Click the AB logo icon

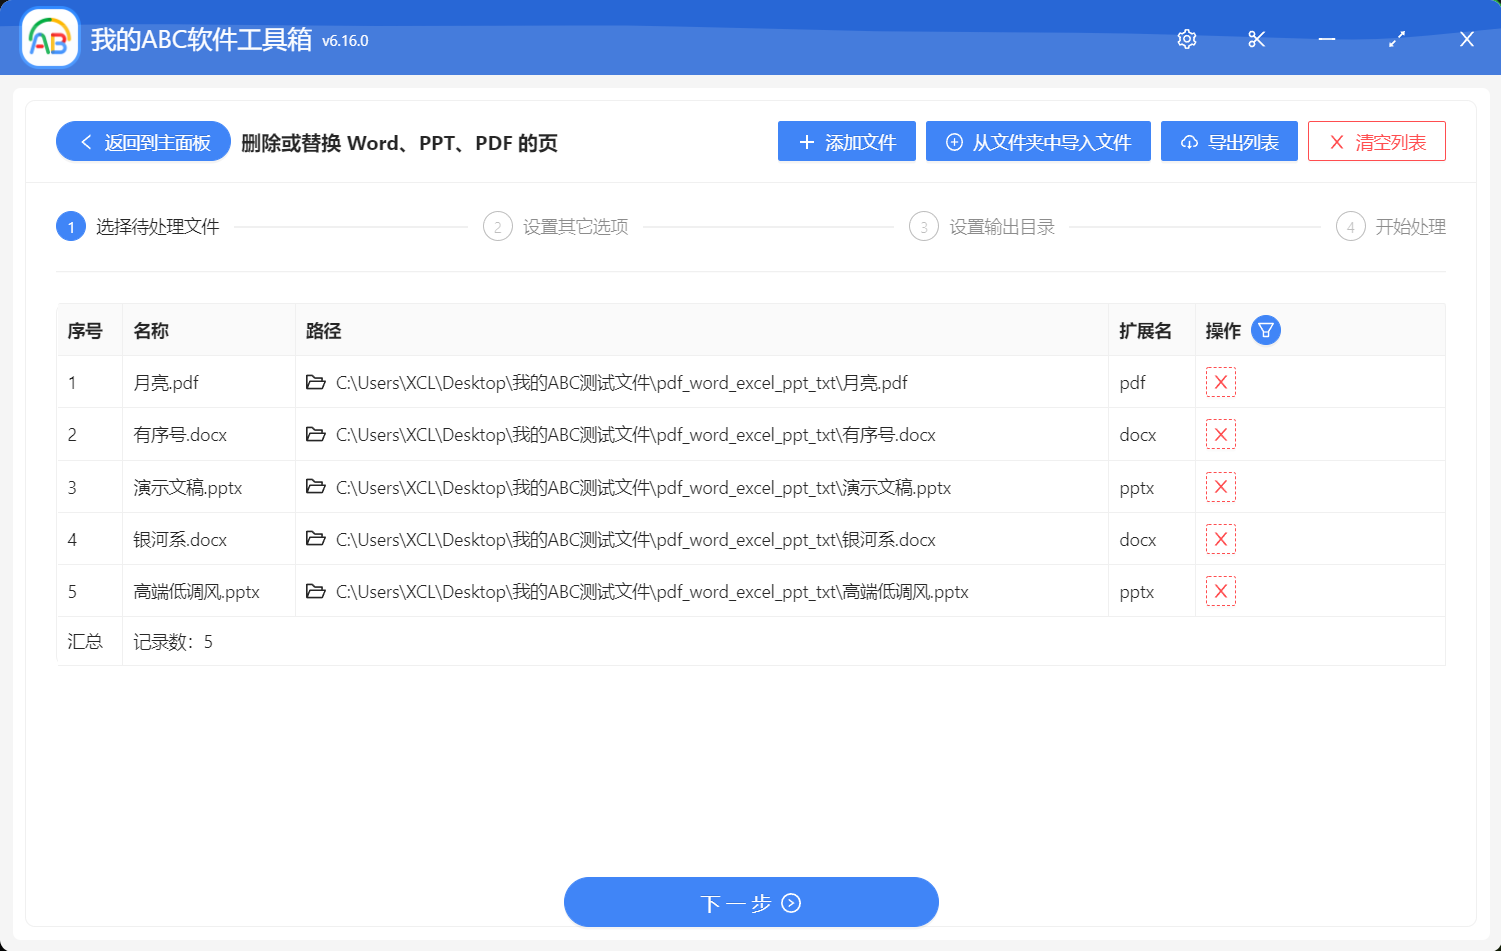click(x=48, y=39)
